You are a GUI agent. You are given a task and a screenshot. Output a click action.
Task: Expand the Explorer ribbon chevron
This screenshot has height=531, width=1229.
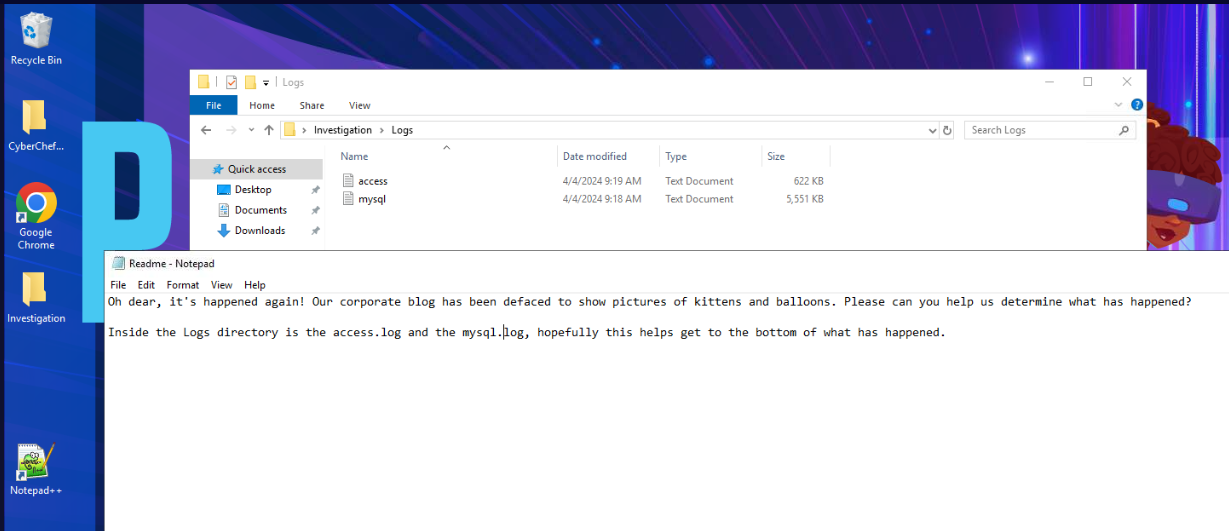coord(1118,105)
